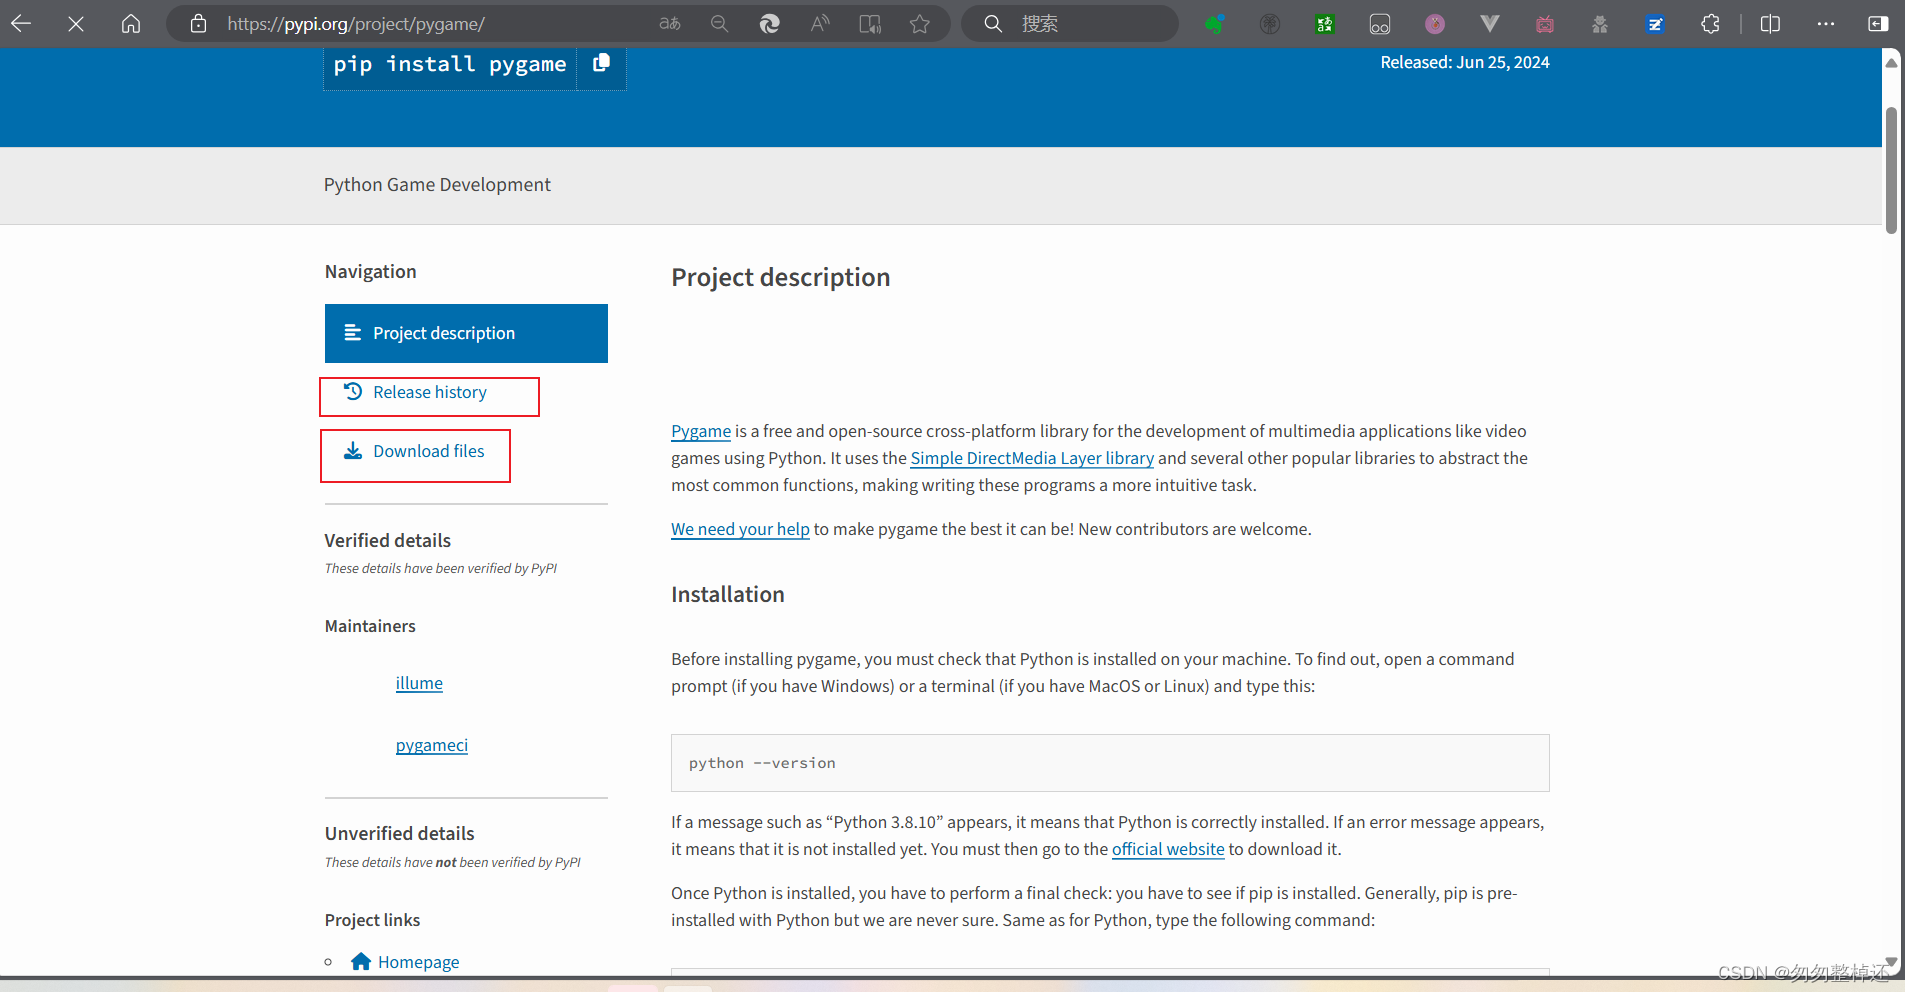Click the Vue devtools V-shaped extension icon

(x=1490, y=24)
